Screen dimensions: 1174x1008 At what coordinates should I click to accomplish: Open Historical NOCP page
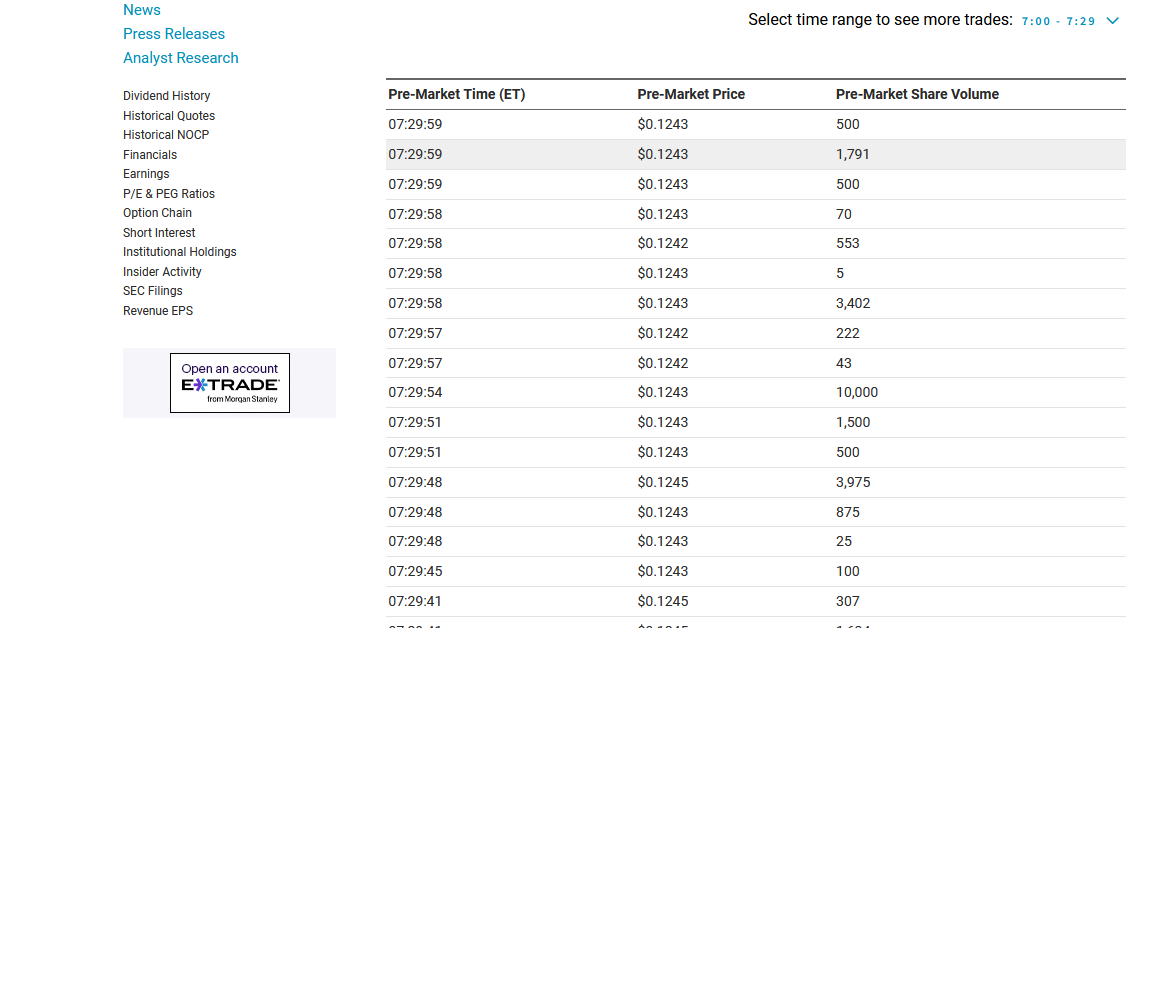(x=165, y=135)
